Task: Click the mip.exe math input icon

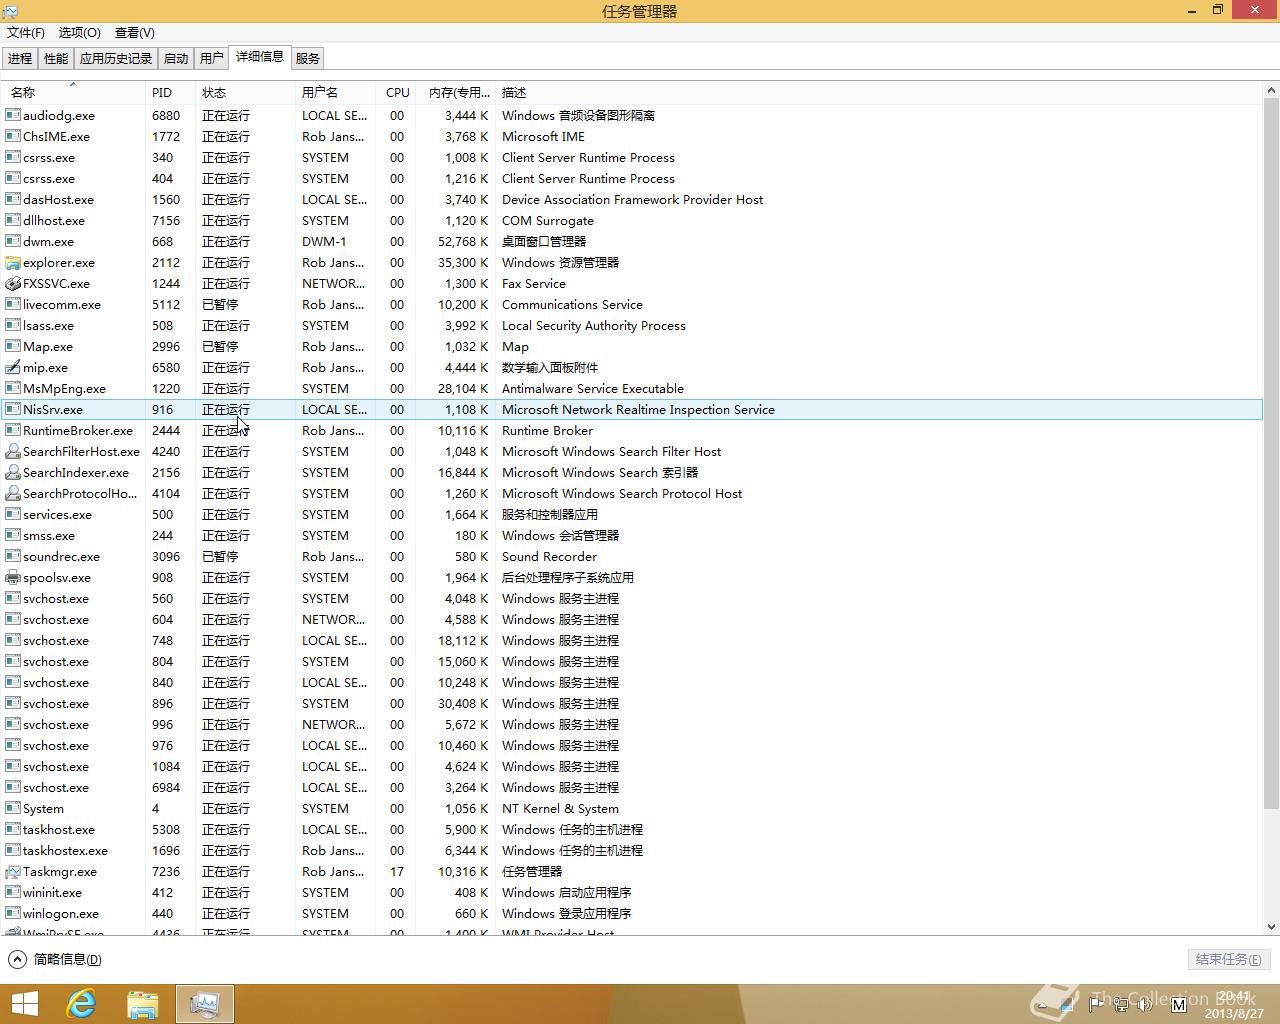Action: 13,367
